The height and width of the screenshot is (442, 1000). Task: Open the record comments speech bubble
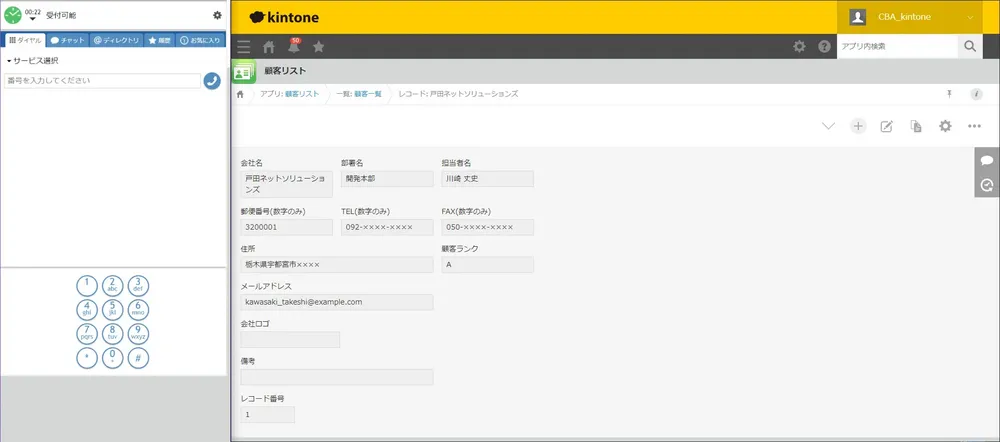(987, 160)
